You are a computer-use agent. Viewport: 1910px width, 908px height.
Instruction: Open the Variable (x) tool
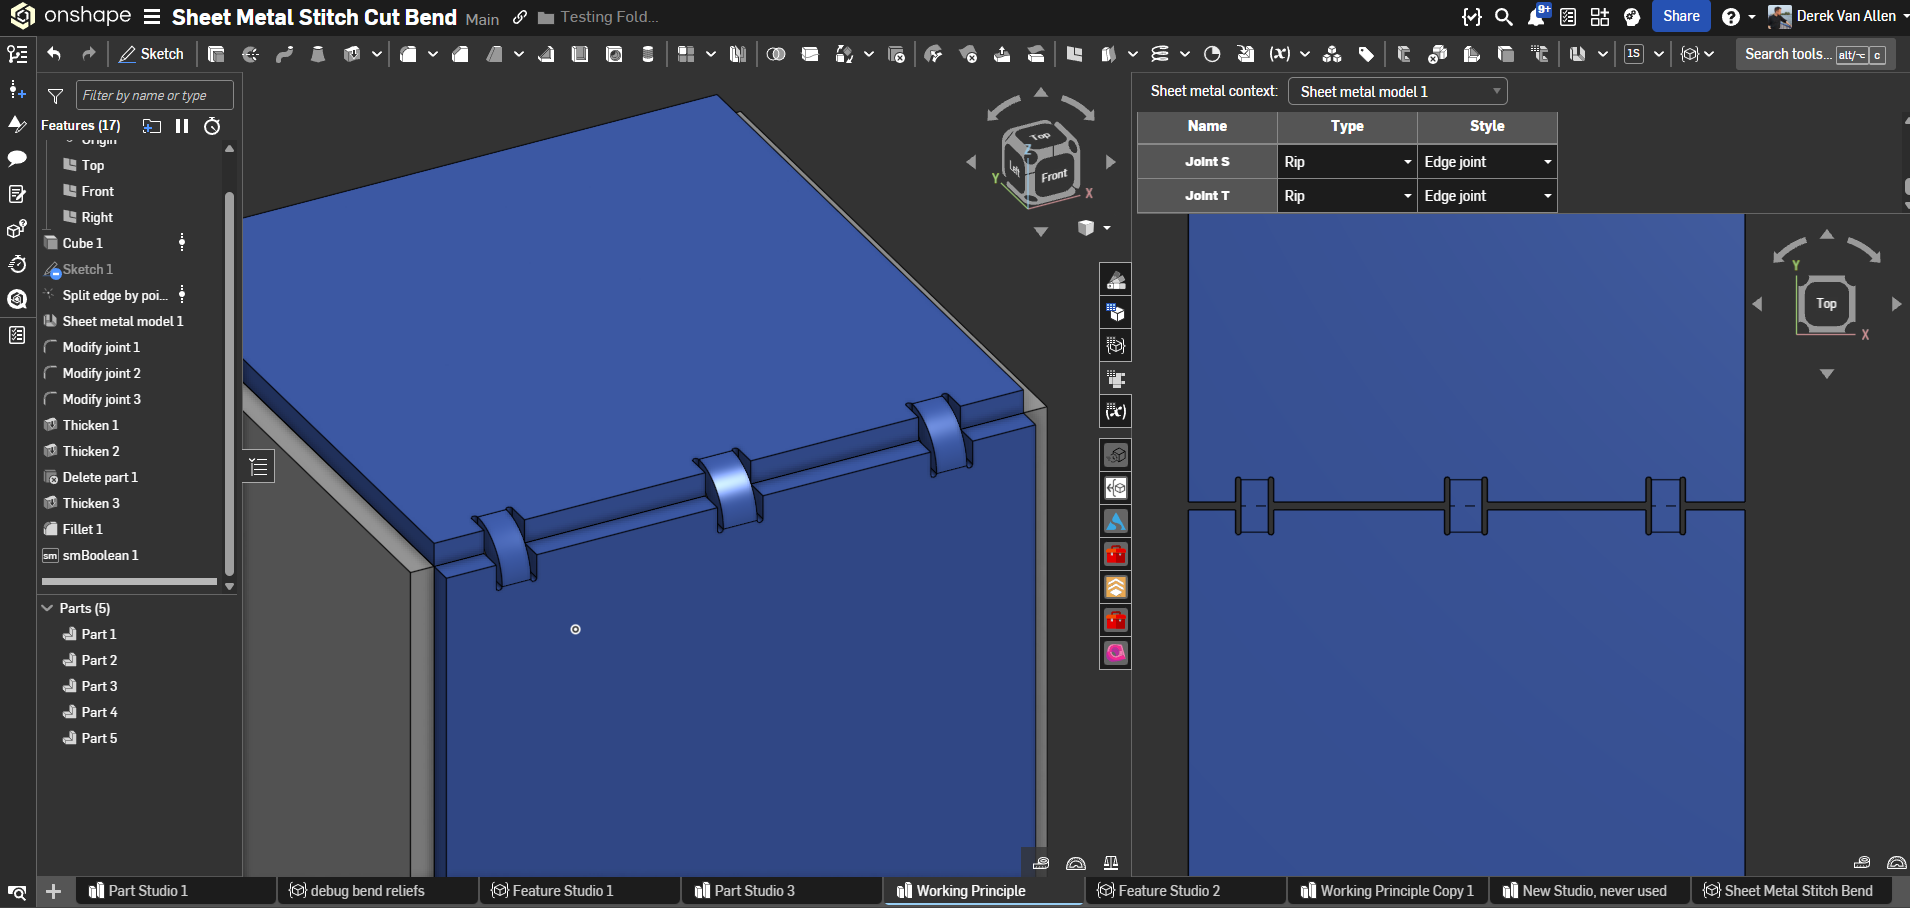[x=1279, y=54]
